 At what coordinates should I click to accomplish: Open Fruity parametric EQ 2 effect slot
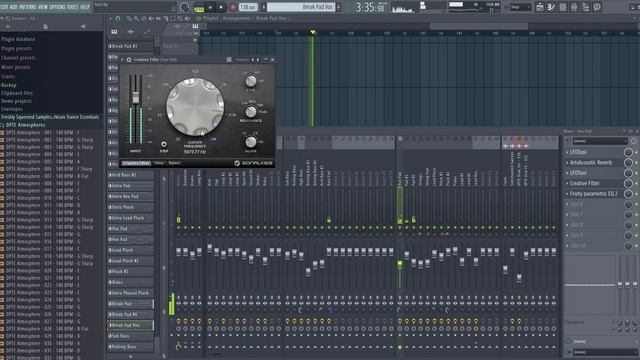click(594, 194)
